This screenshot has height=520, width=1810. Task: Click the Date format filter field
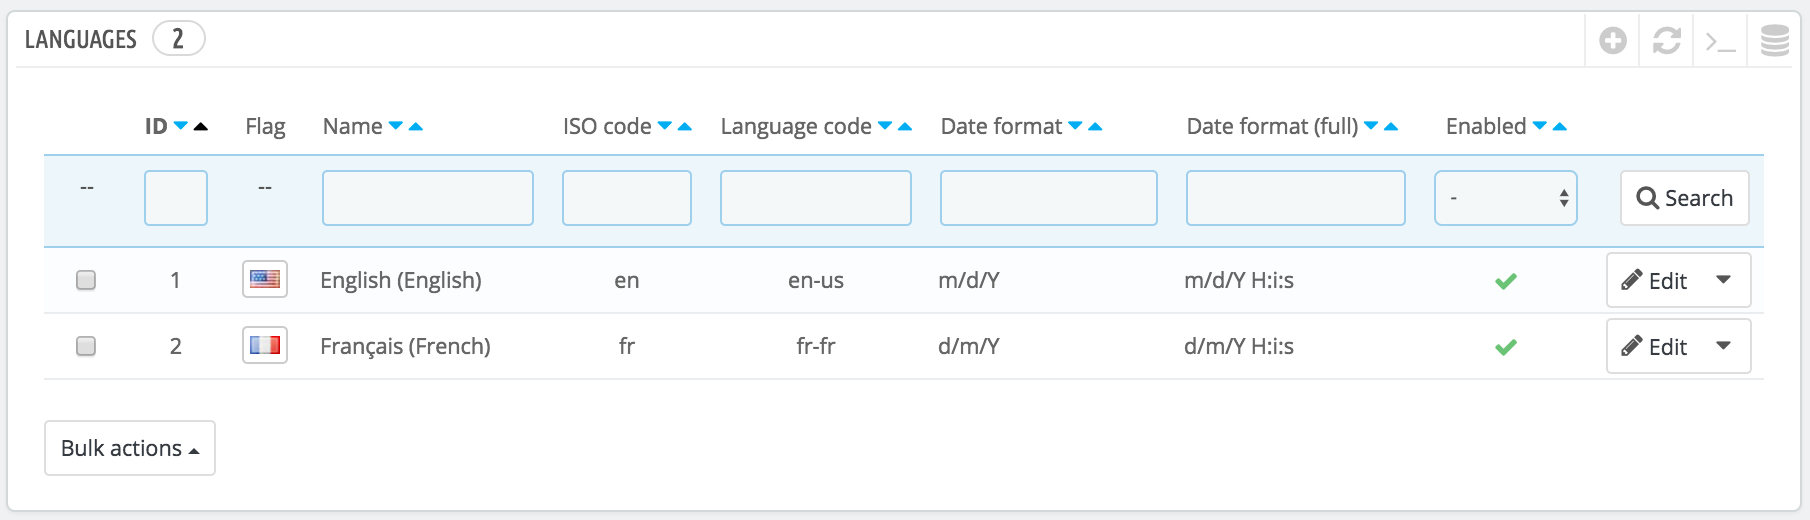[1049, 198]
